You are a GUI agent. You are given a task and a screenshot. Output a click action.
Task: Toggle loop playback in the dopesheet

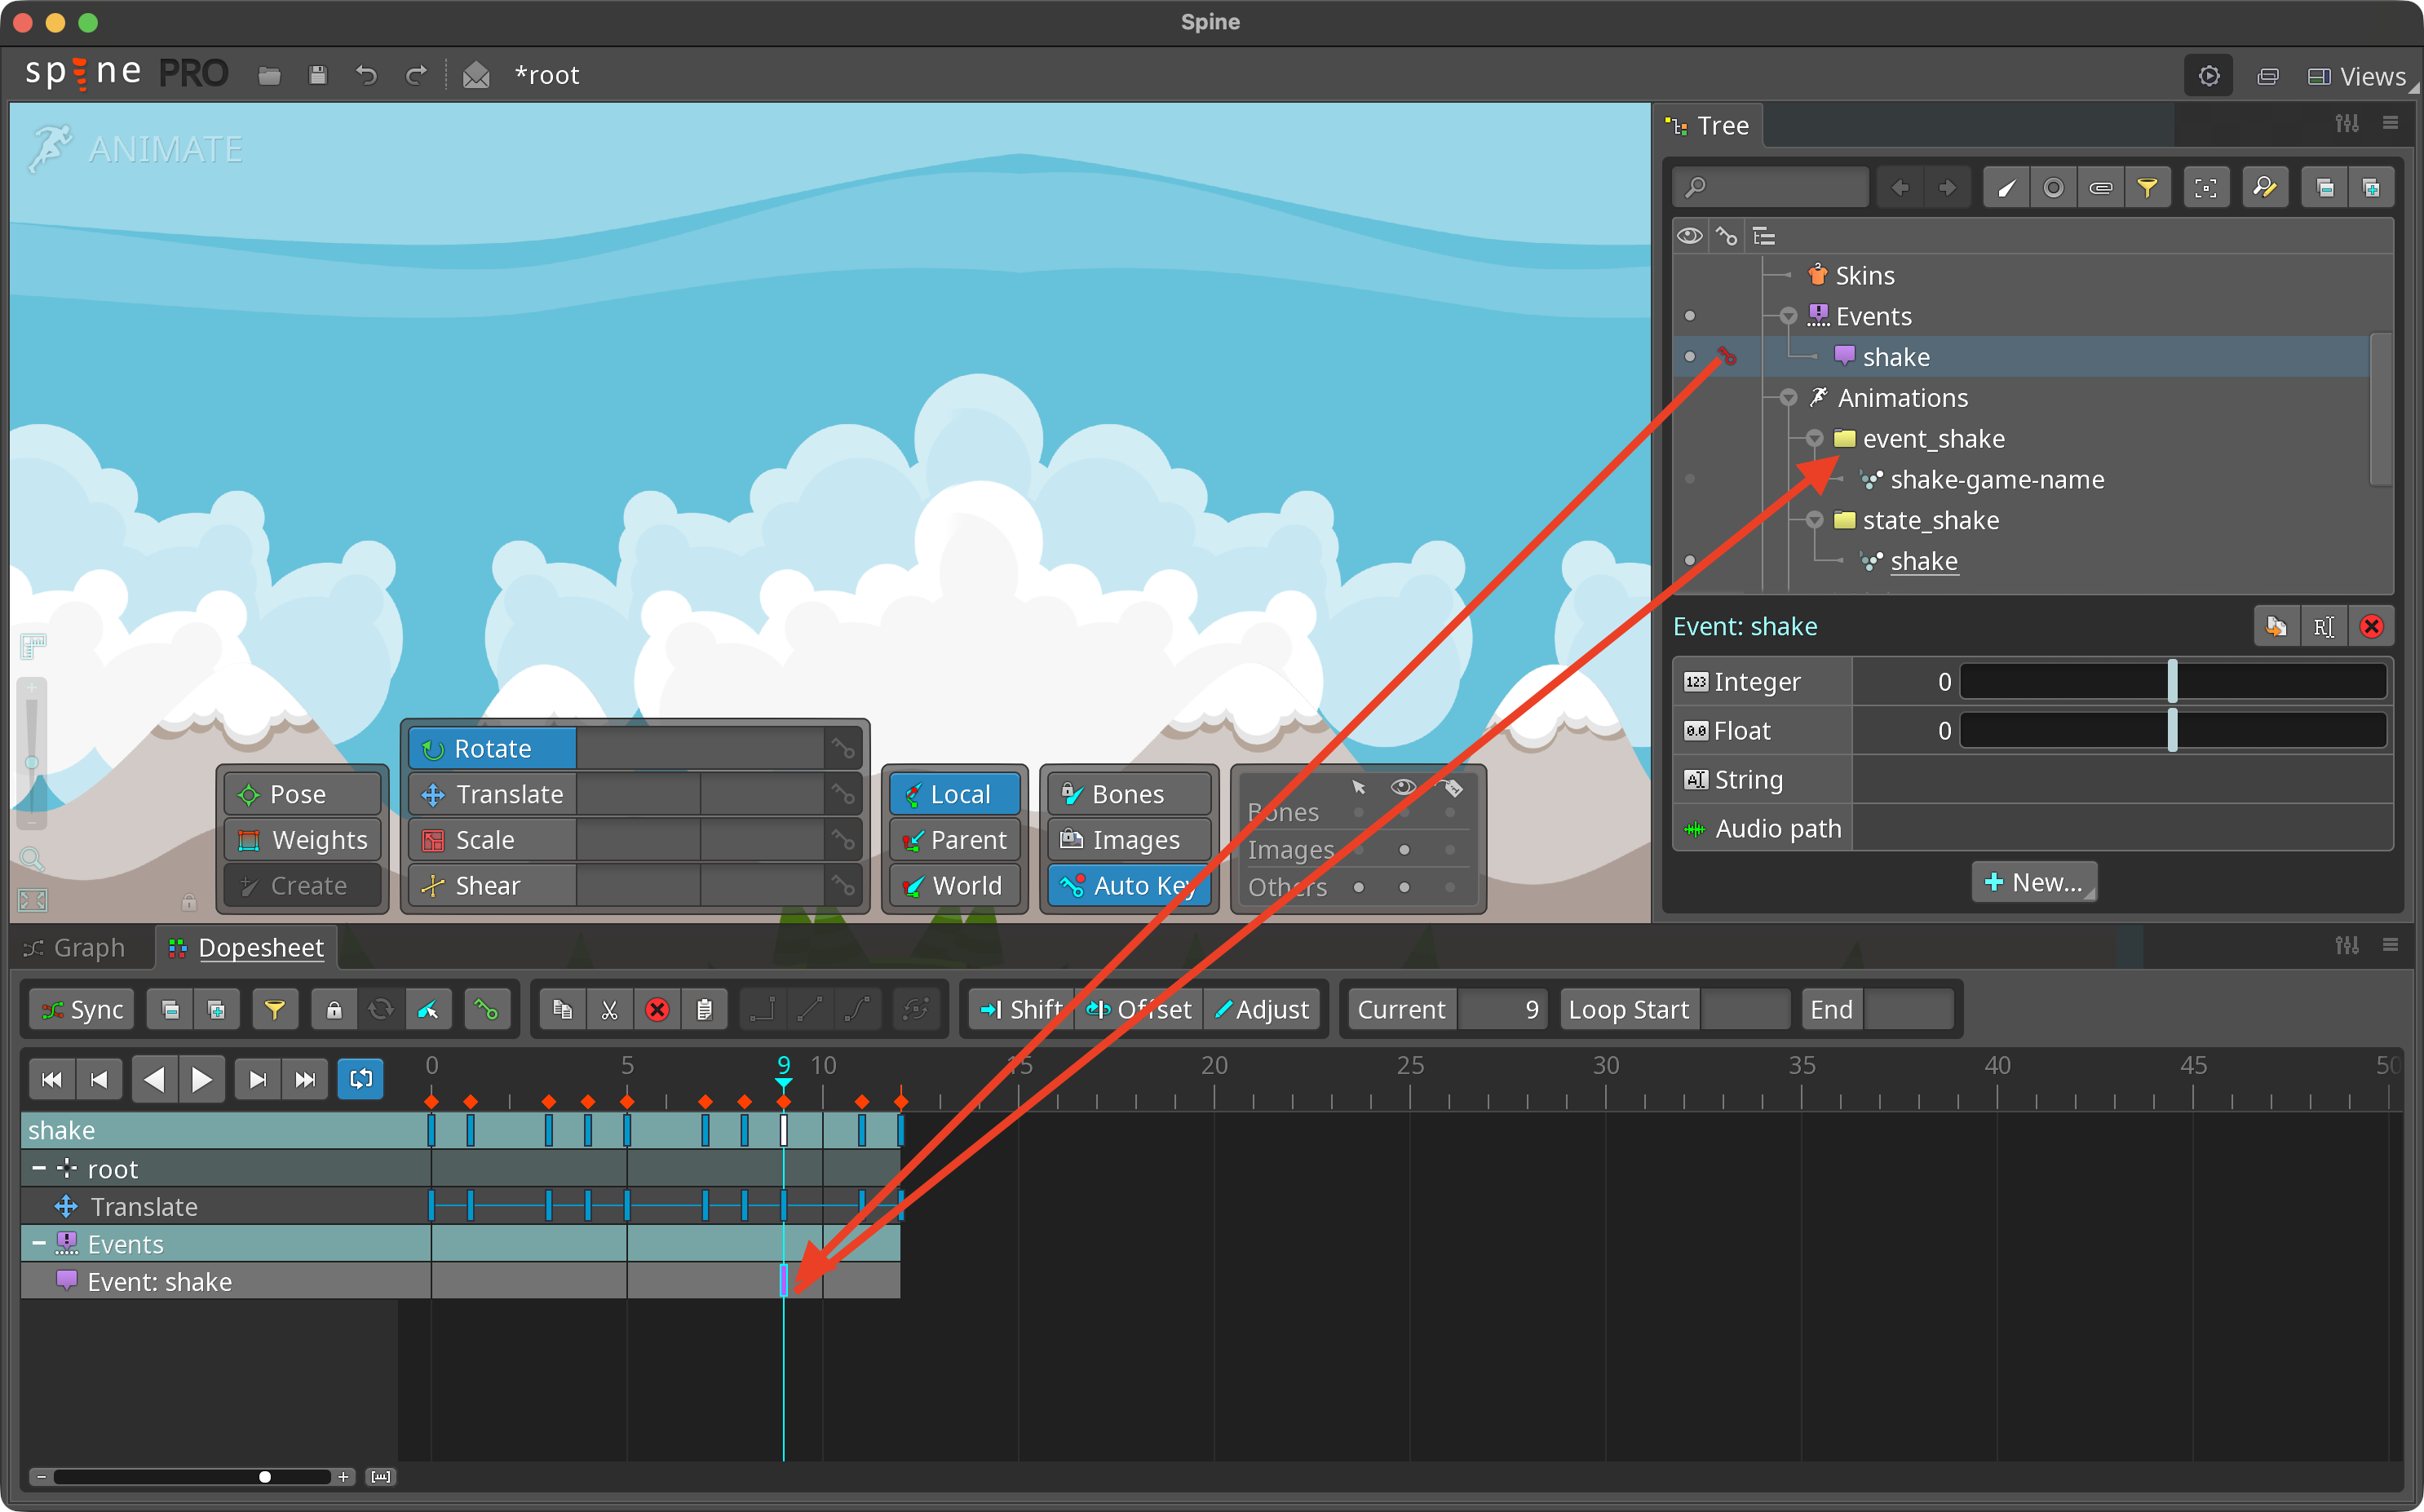tap(360, 1078)
